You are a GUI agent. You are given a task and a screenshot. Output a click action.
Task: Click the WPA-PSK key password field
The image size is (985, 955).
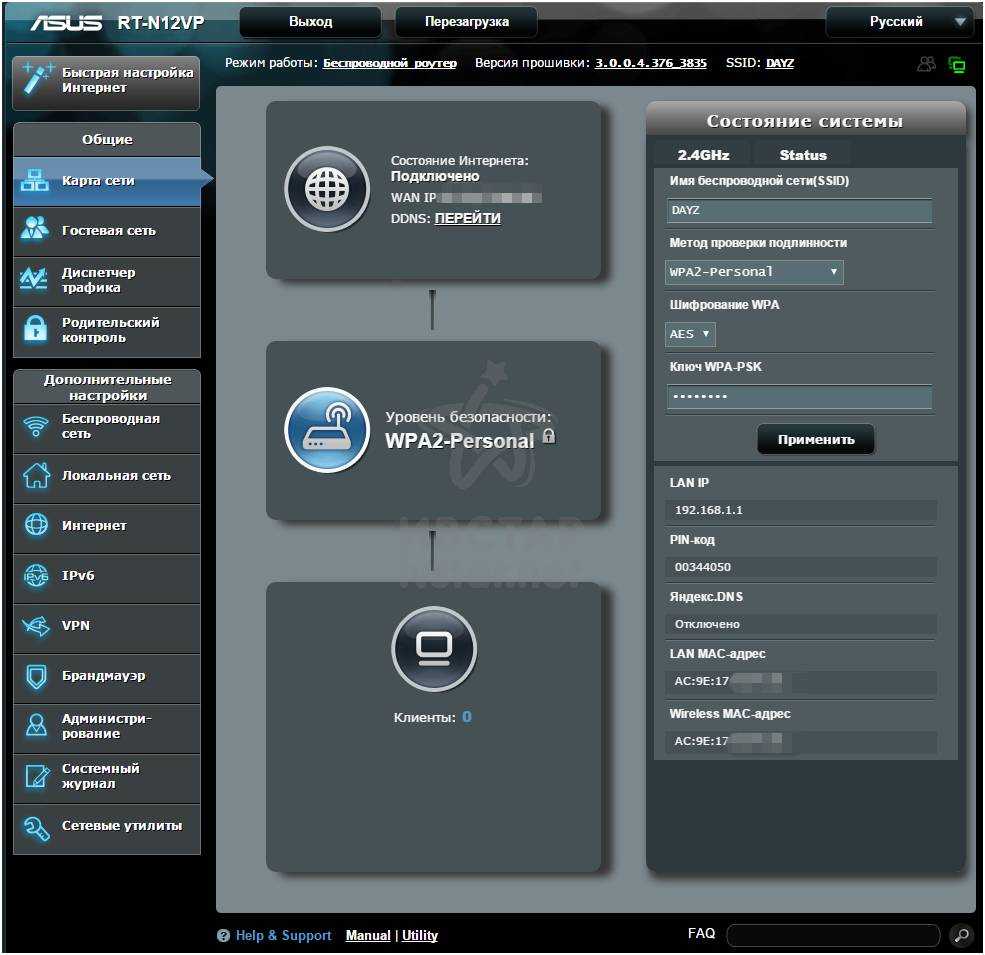click(799, 397)
